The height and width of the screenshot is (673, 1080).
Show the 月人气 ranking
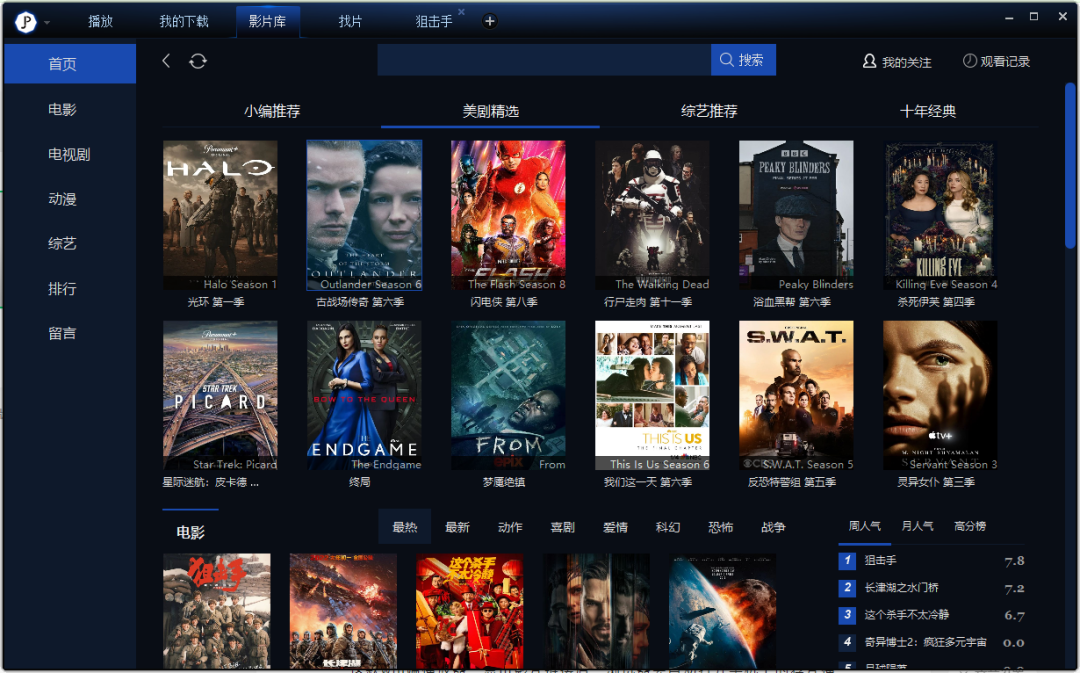pos(917,526)
